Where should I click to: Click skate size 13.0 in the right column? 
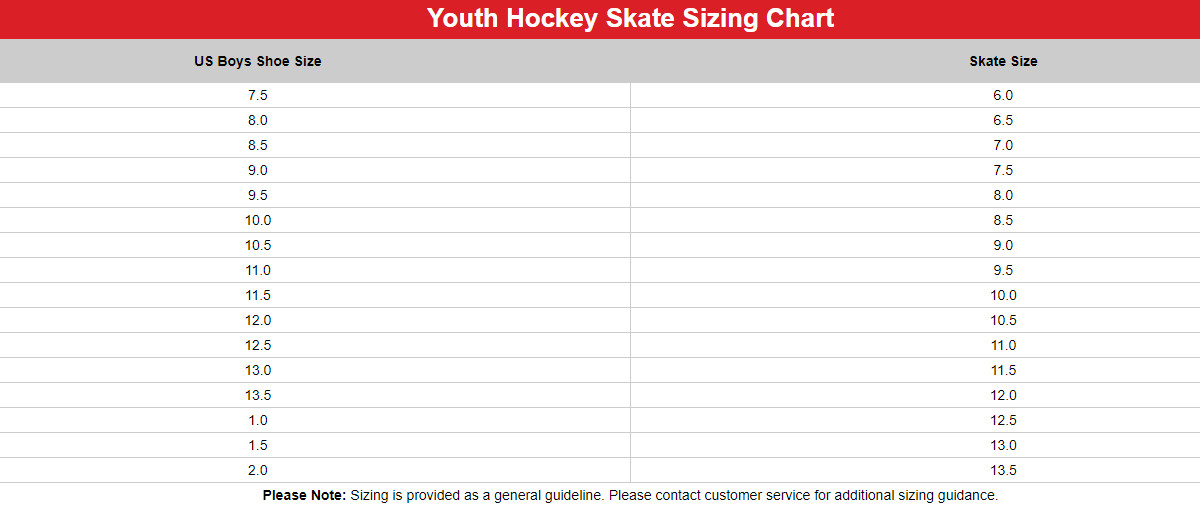pyautogui.click(x=1003, y=445)
